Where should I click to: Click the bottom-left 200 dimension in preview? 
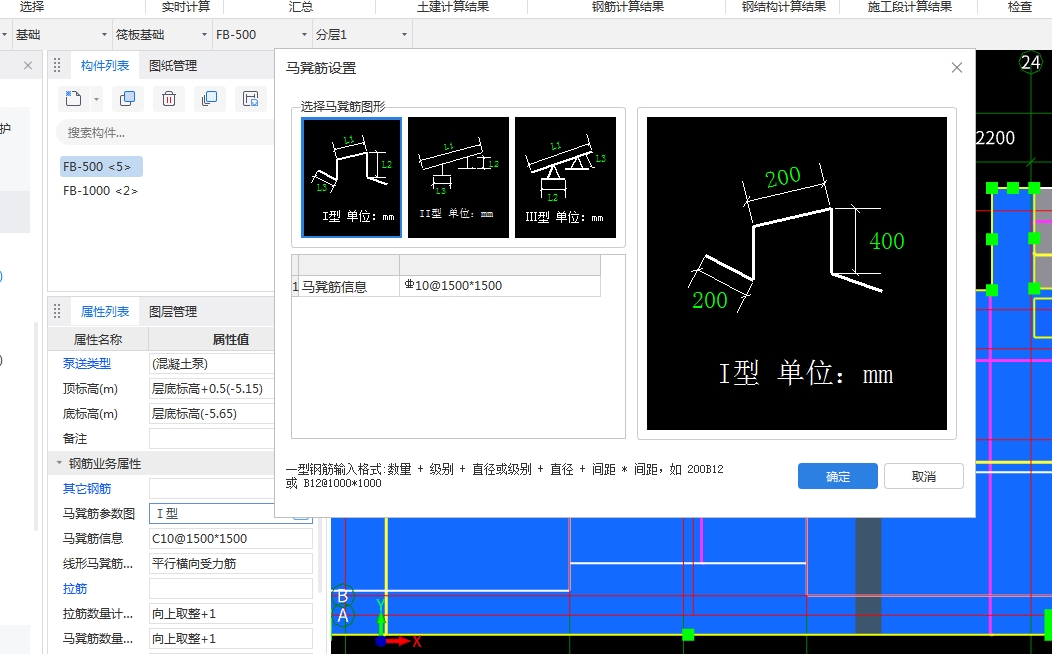(x=710, y=300)
